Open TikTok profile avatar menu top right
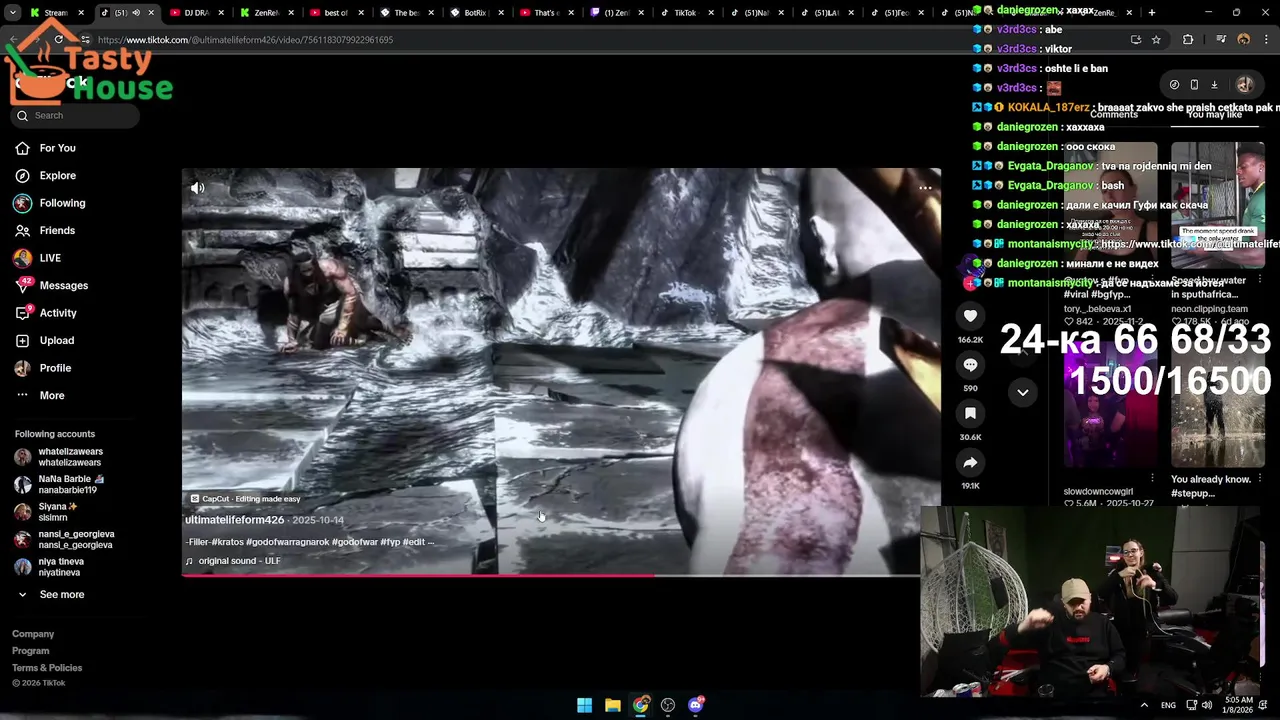 [1245, 85]
